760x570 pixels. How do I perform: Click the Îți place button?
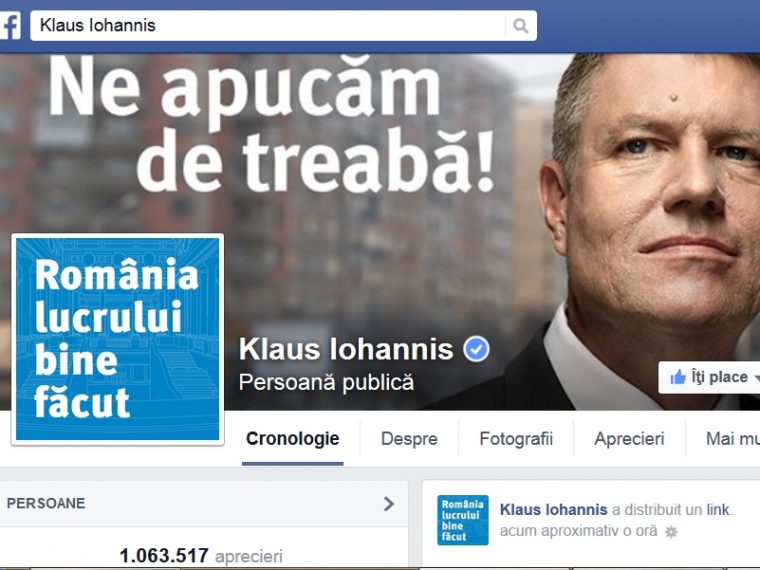[709, 377]
